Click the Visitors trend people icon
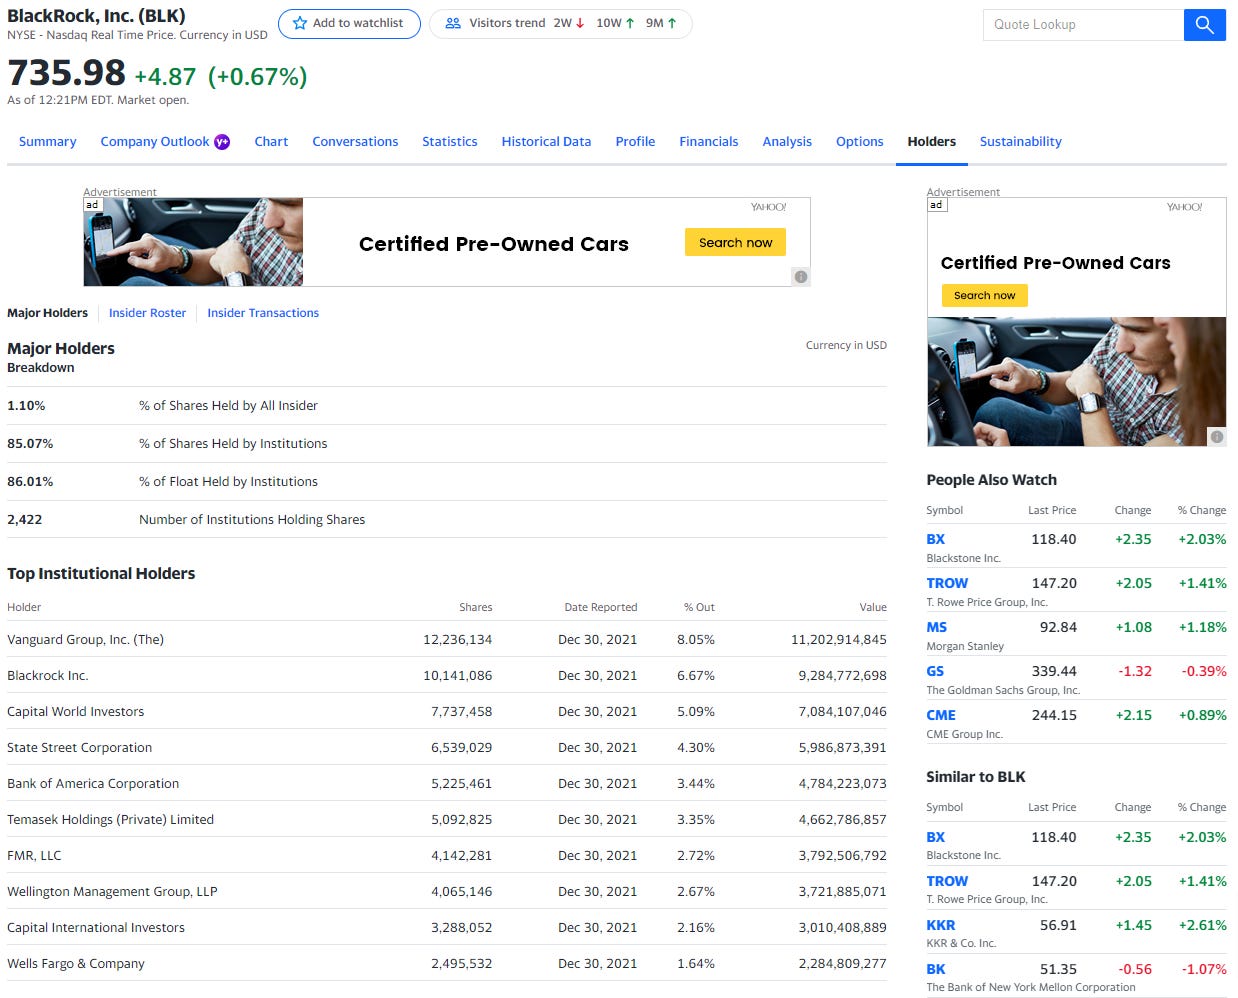This screenshot has height=998, width=1238. [453, 23]
